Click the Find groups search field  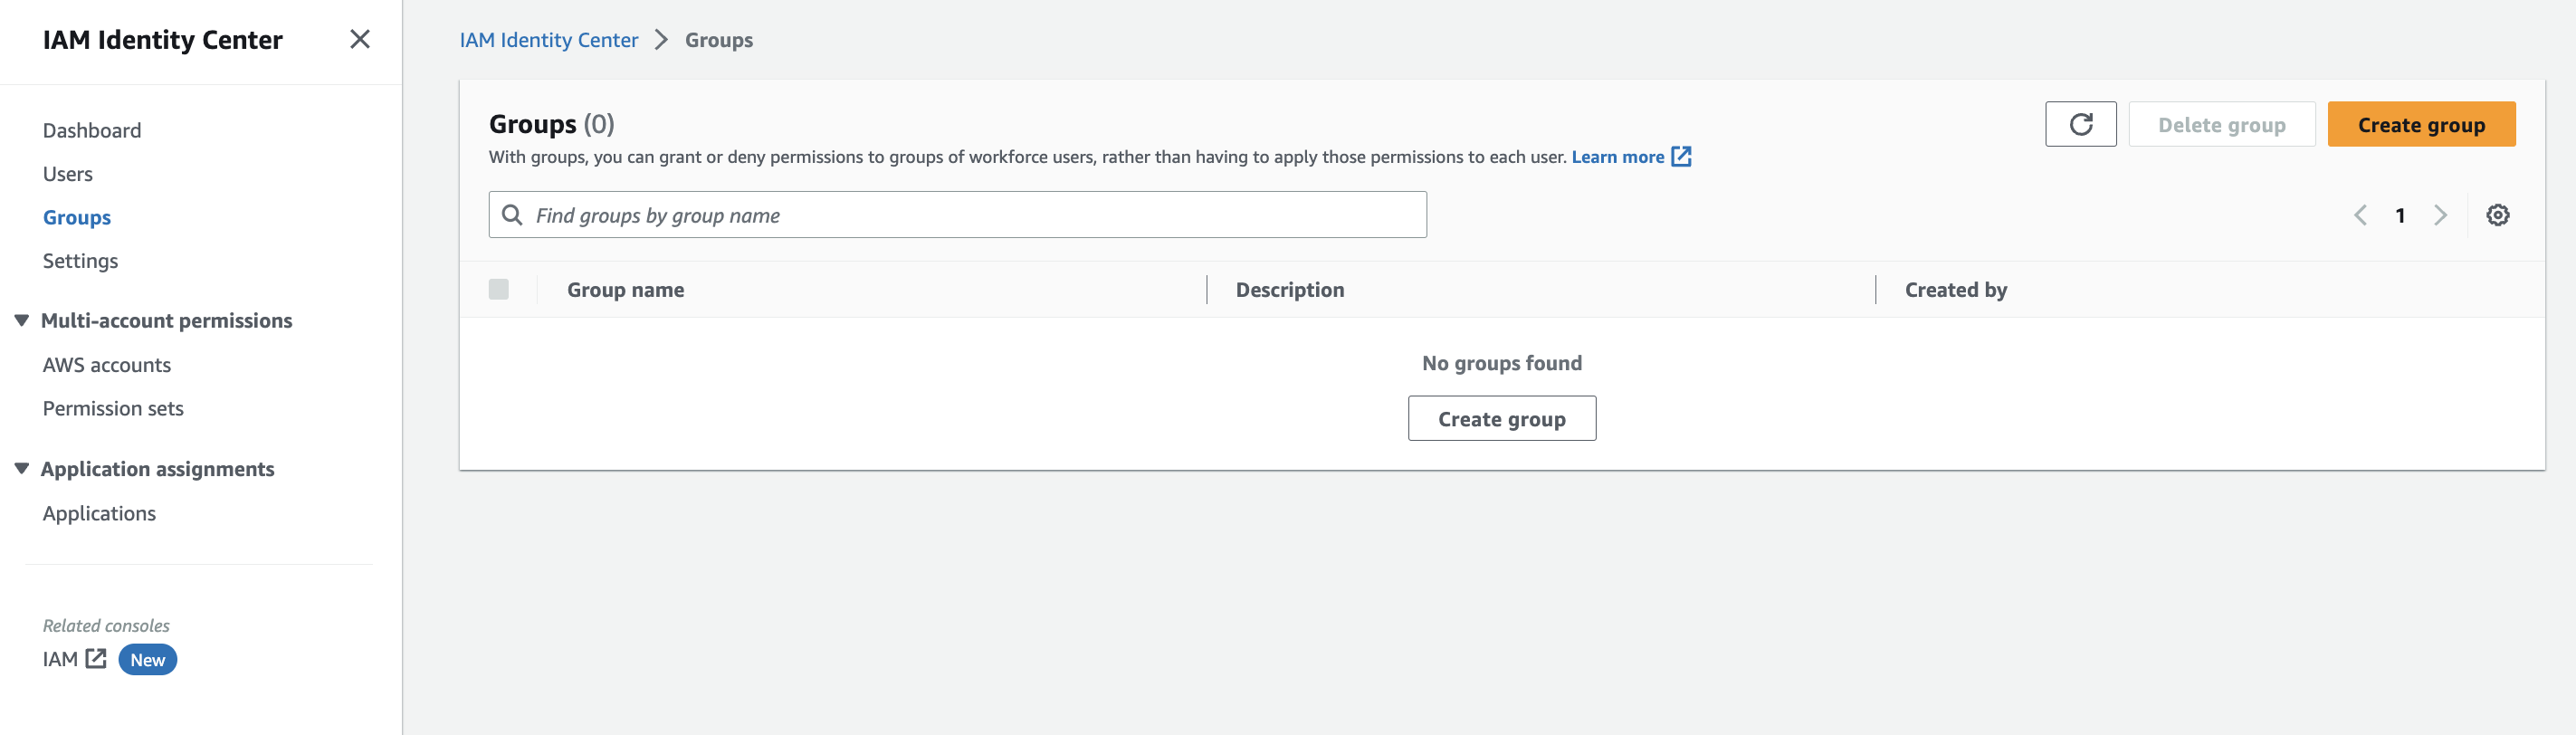(957, 215)
